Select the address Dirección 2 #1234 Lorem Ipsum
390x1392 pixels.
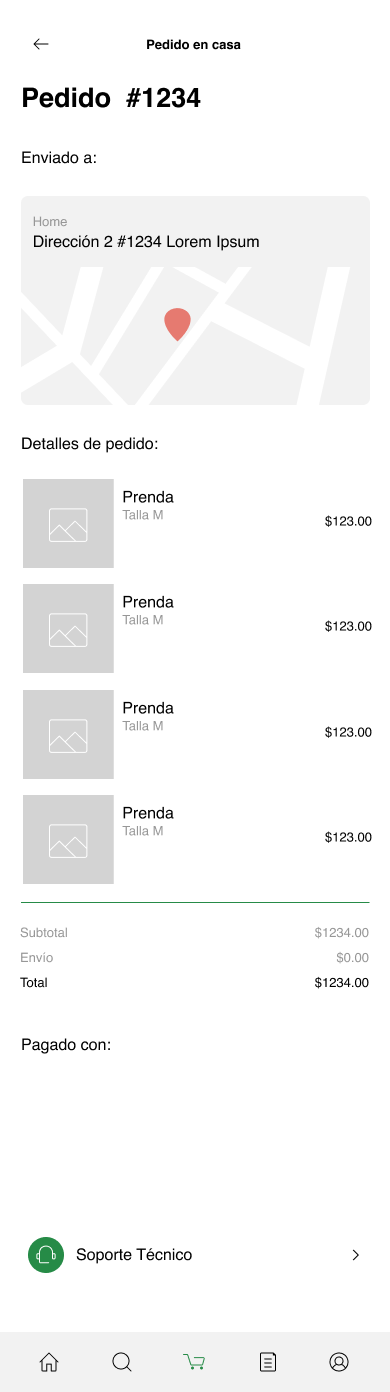pos(146,241)
